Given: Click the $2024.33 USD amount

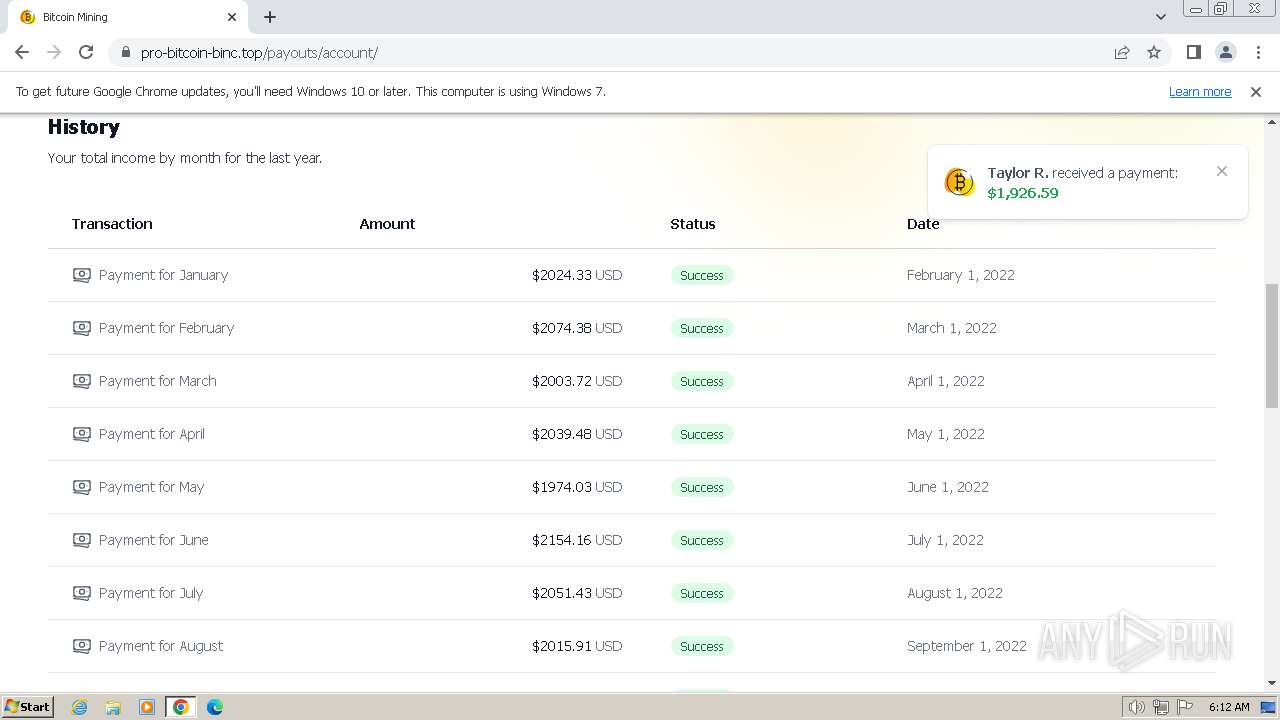Looking at the screenshot, I should click(x=577, y=275).
